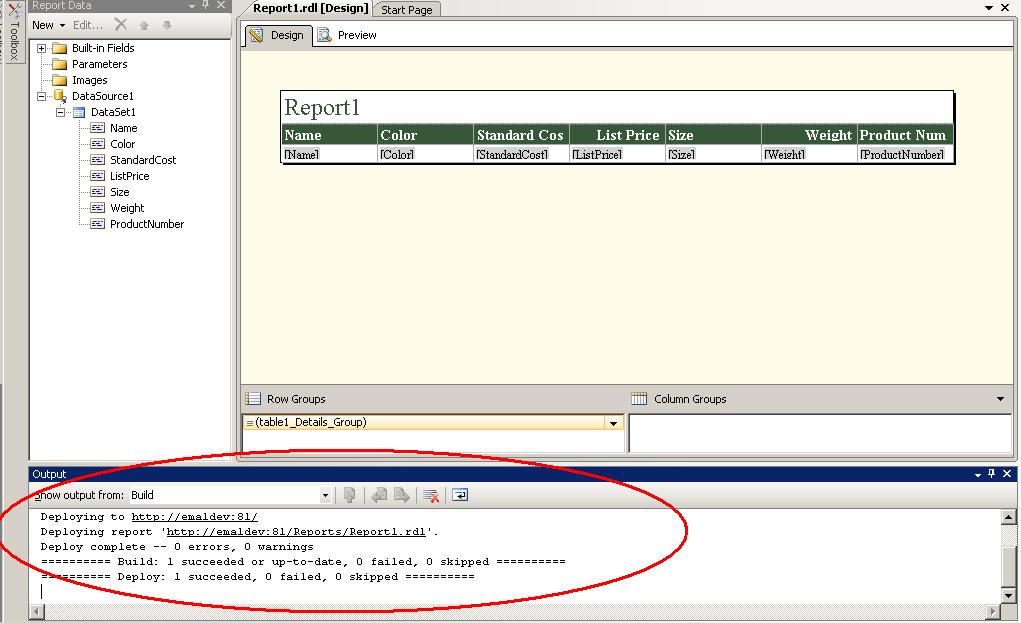Open the Toolbox side tab
This screenshot has height=623, width=1021.
coord(14,31)
